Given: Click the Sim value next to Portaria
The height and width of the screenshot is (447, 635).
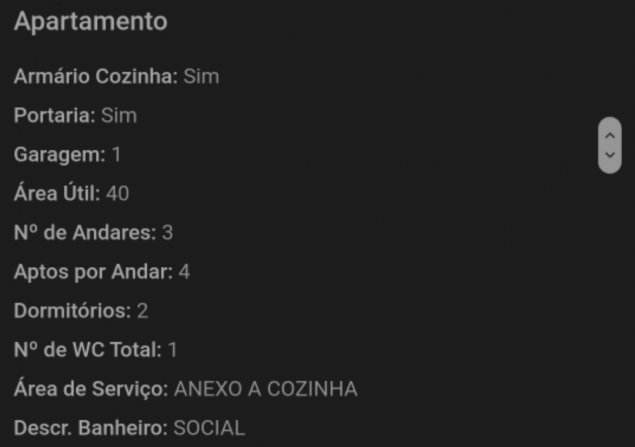Looking at the screenshot, I should [x=119, y=115].
